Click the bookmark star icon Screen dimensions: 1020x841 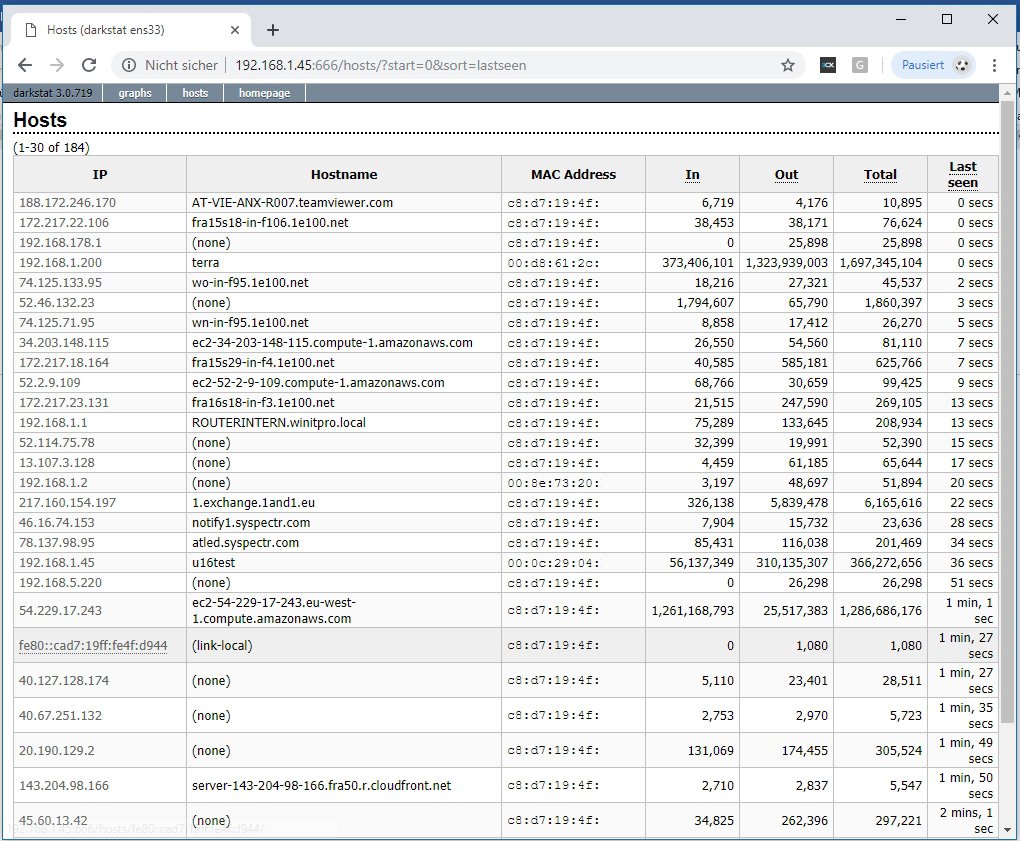[x=789, y=64]
